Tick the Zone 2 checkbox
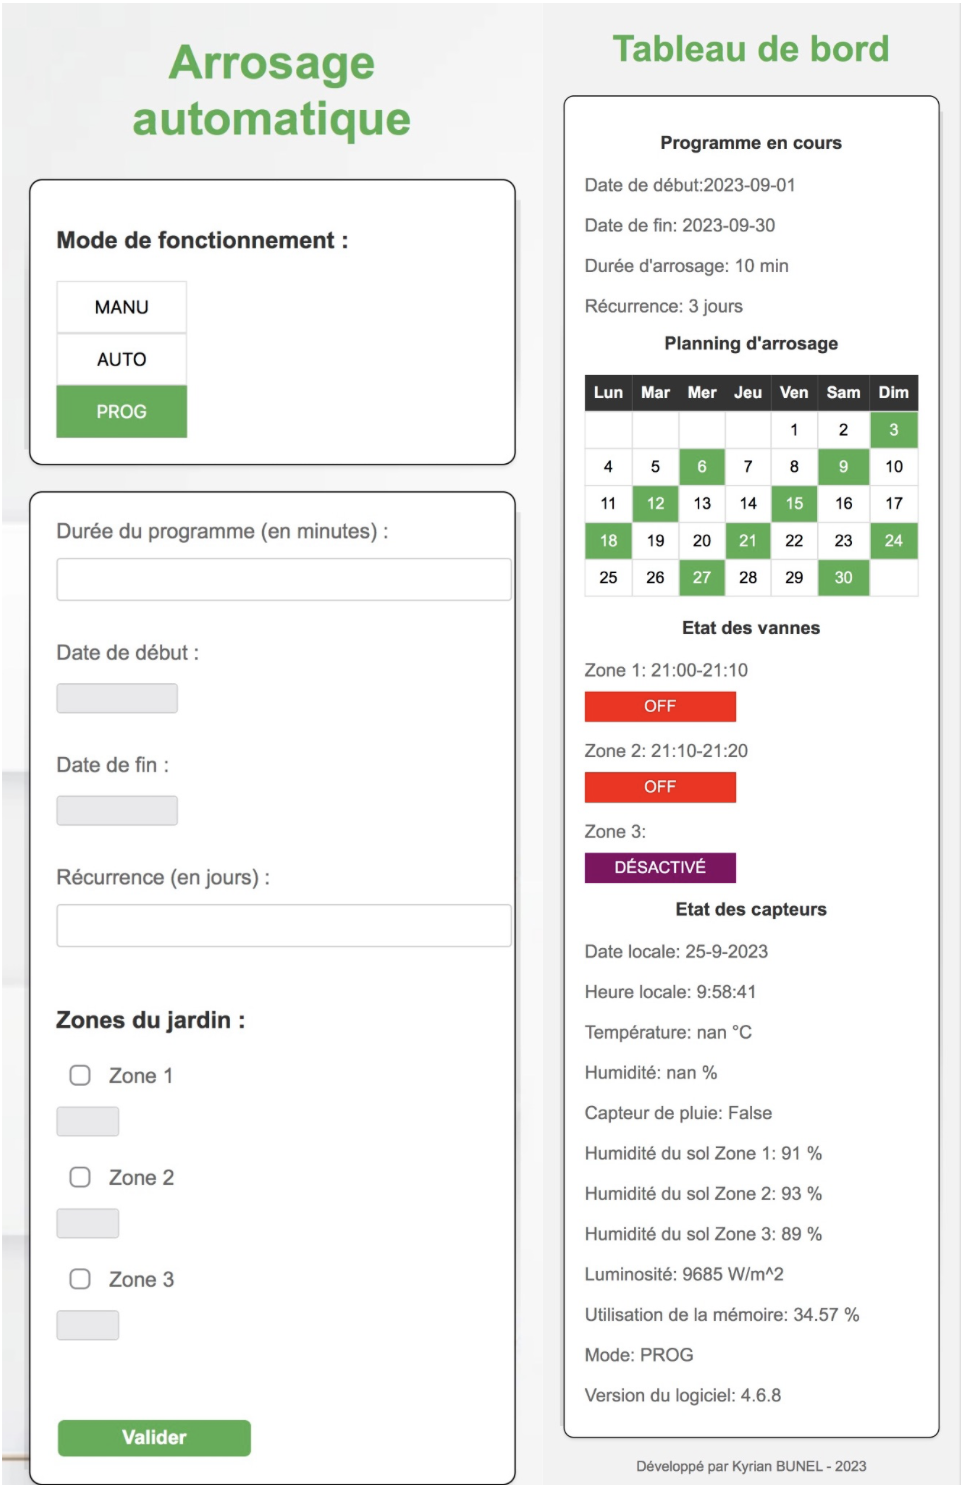This screenshot has width=964, height=1488. click(80, 1177)
